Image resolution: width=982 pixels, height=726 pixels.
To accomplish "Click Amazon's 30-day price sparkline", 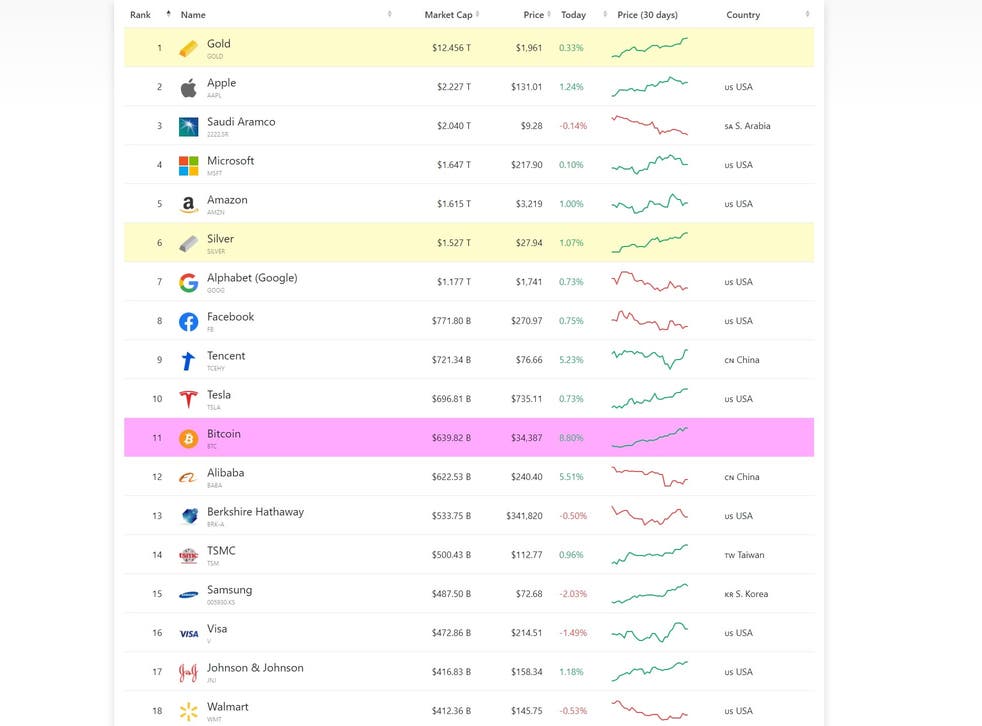I will tap(649, 204).
